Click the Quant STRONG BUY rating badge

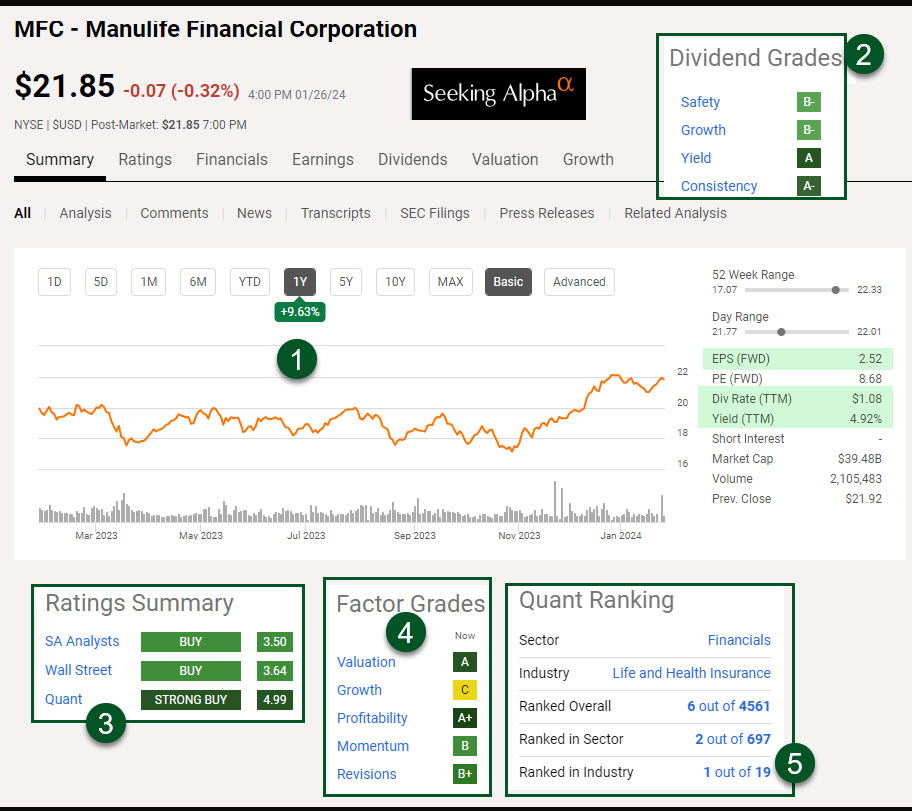click(190, 700)
